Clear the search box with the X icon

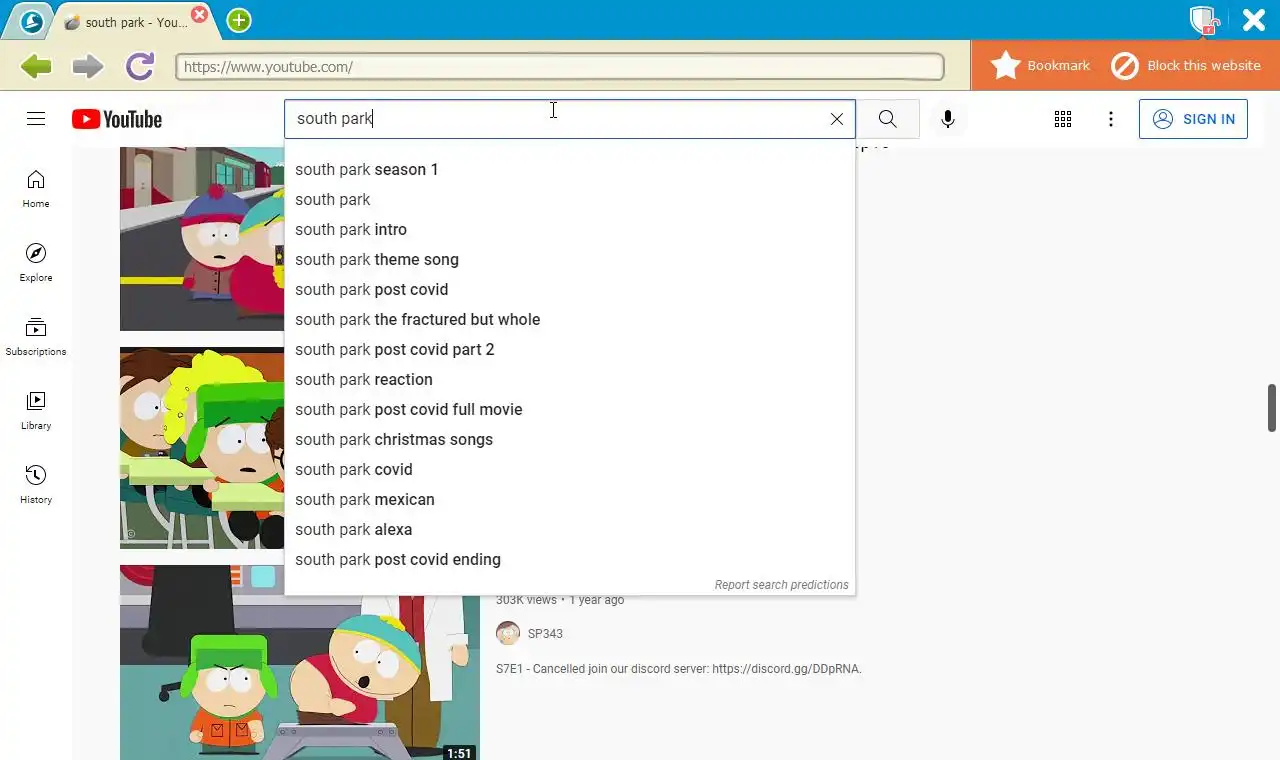click(x=837, y=119)
